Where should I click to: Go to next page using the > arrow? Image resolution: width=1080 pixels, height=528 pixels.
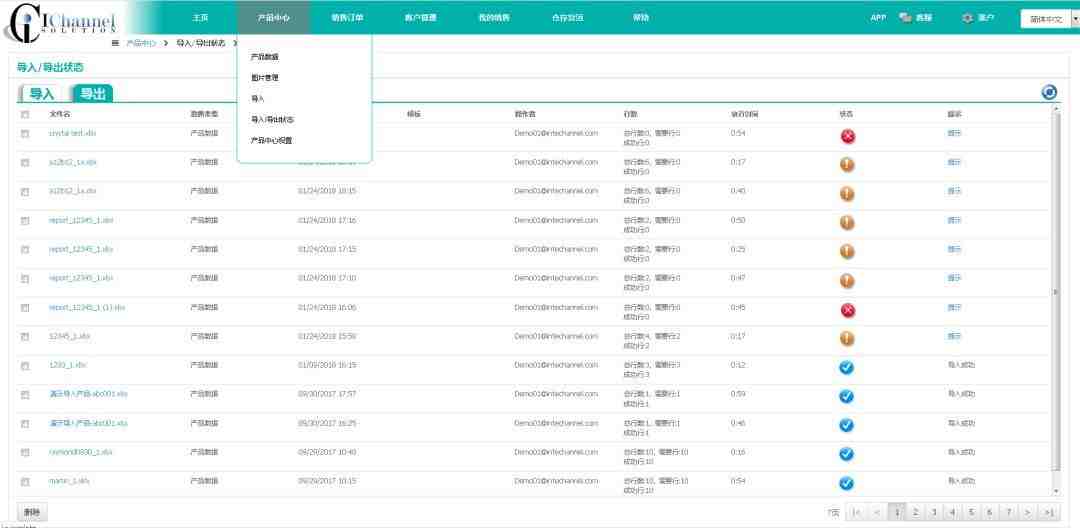pos(1027,512)
